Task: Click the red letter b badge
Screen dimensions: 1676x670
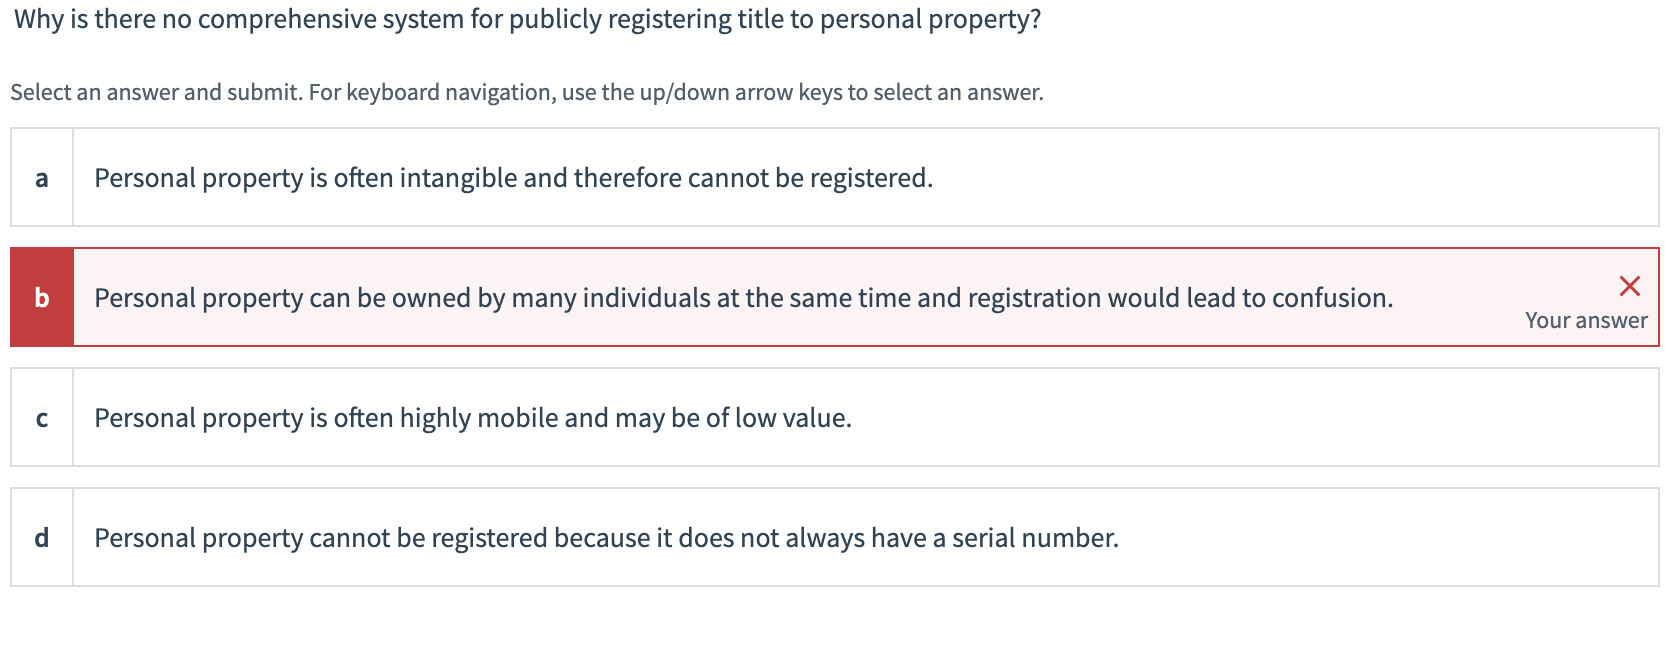Action: tap(40, 298)
